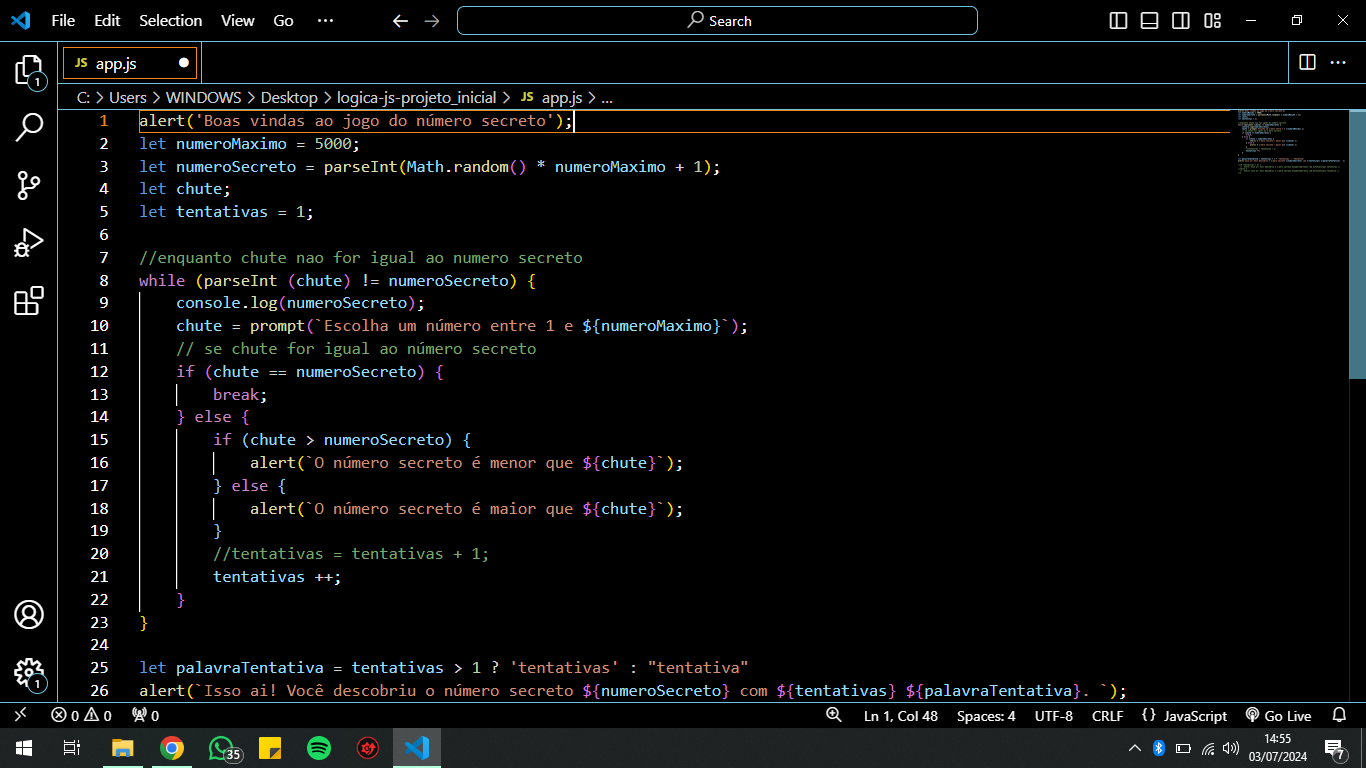Open WhatsApp from the taskbar
Screen dimensions: 1366x768
coord(222,748)
